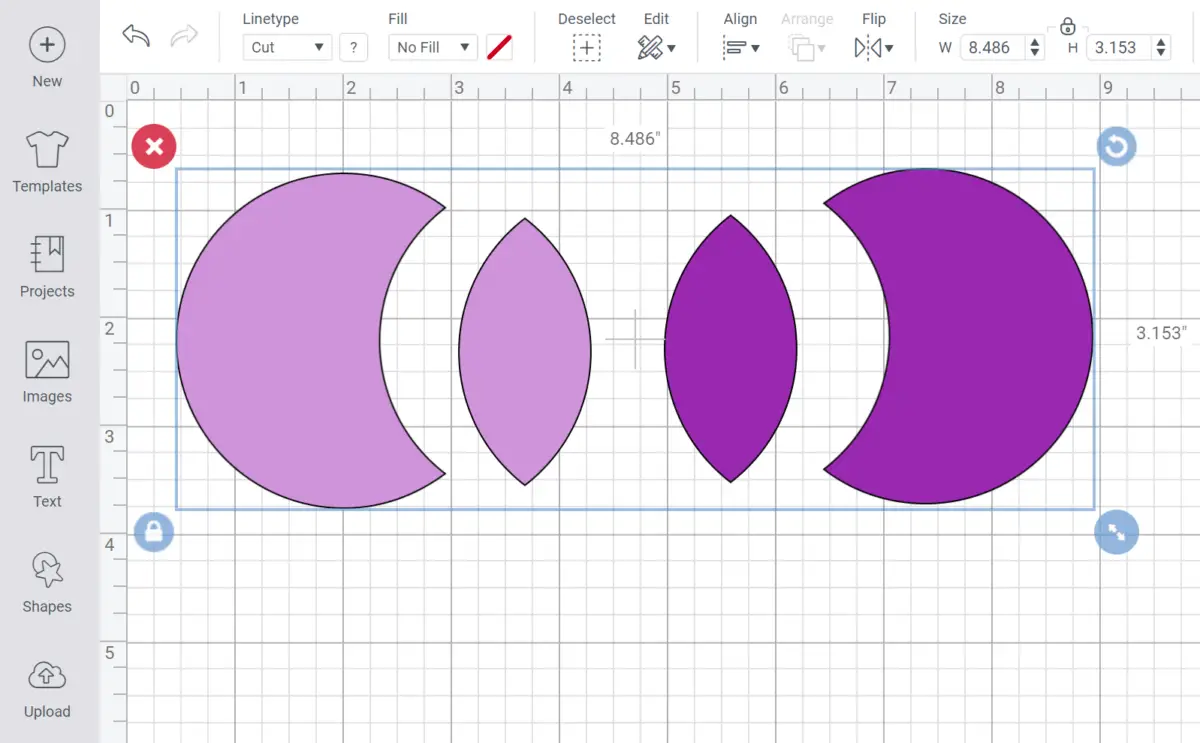
Task: Open the Fill dropdown showing No Fill
Action: click(432, 47)
